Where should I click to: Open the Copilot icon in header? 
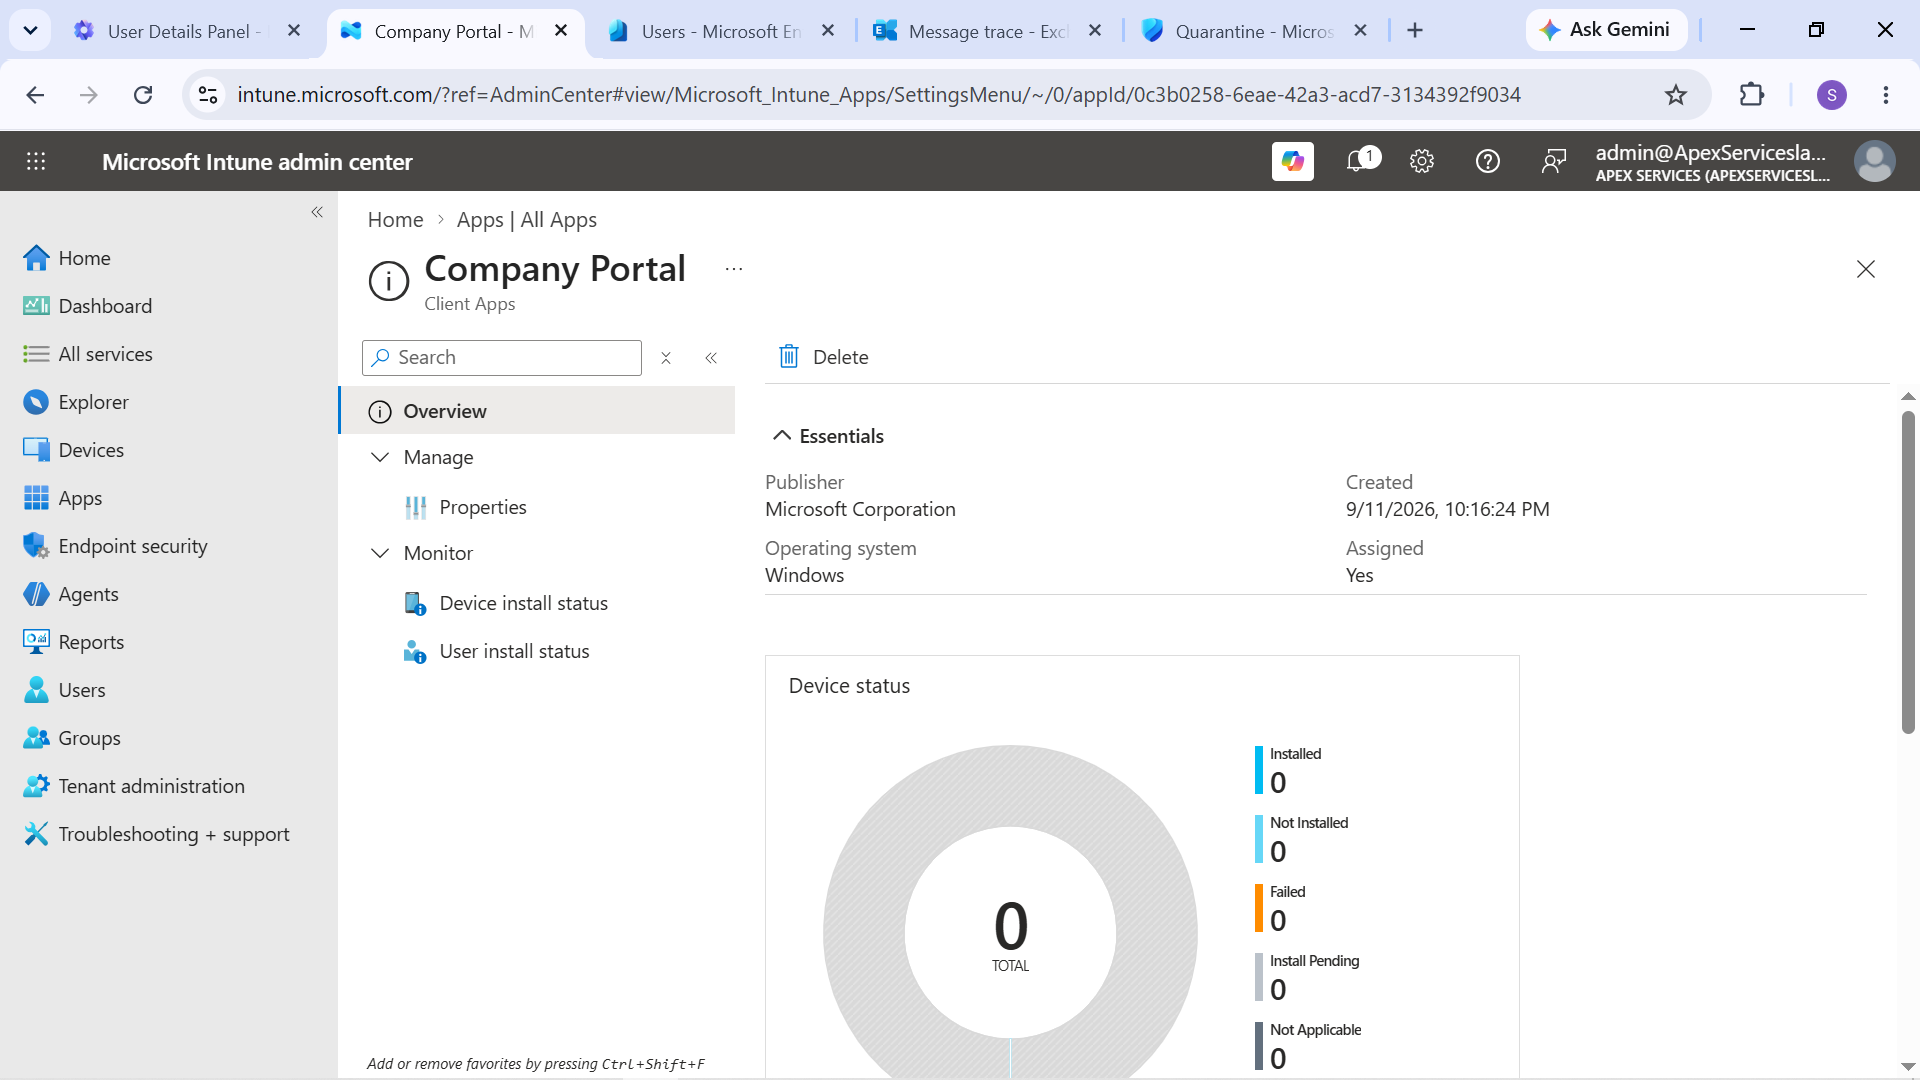coord(1292,161)
